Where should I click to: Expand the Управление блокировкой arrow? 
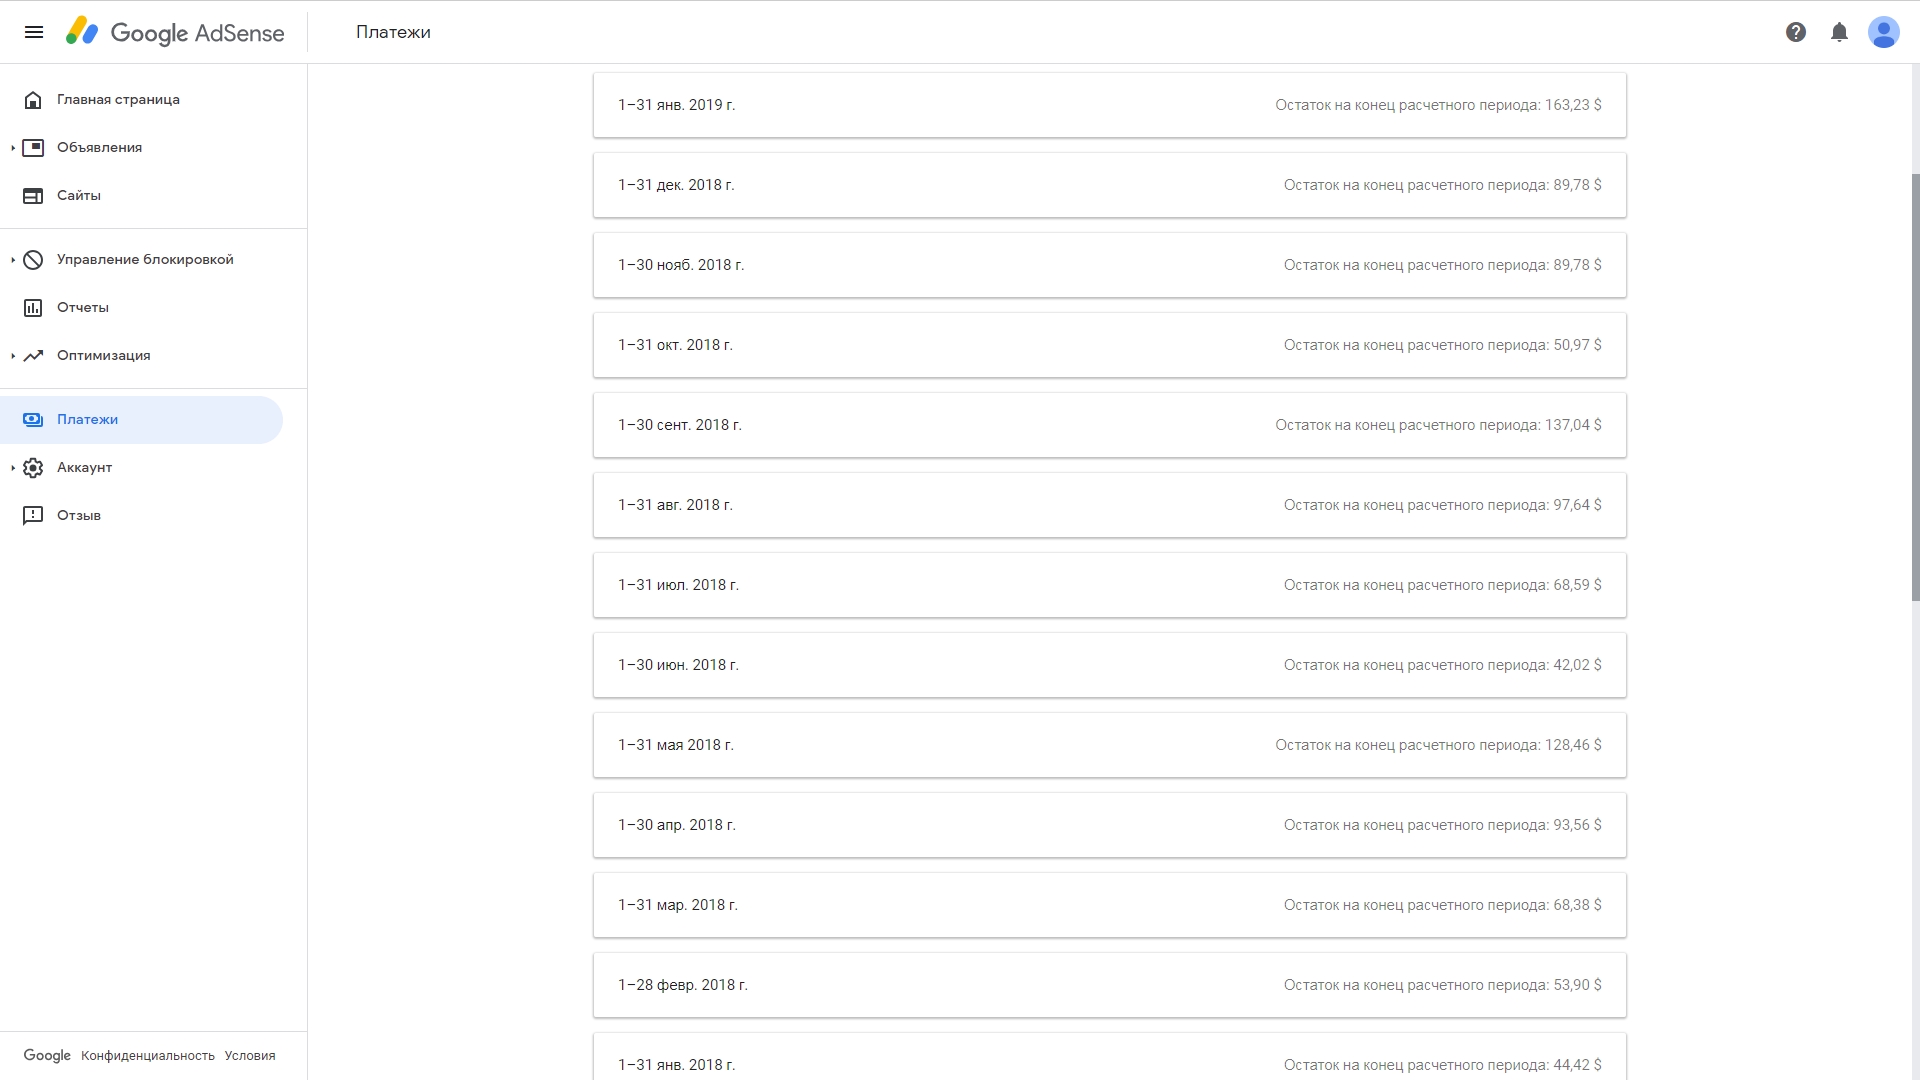[13, 260]
